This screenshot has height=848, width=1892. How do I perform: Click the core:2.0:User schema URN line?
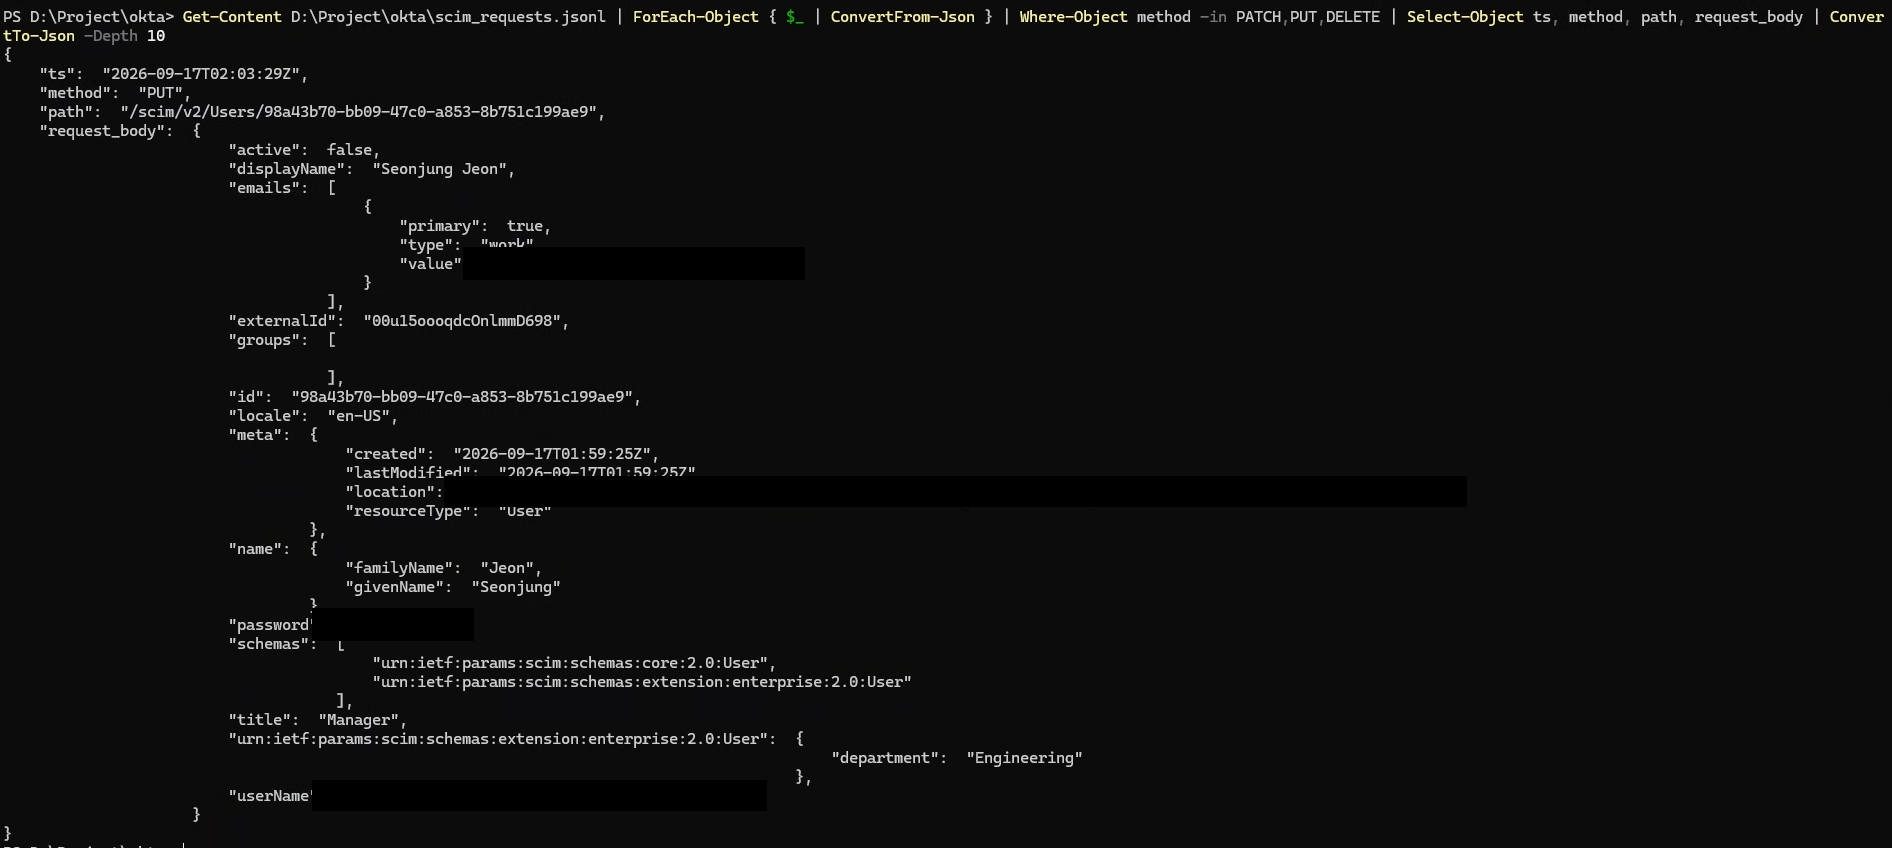574,663
